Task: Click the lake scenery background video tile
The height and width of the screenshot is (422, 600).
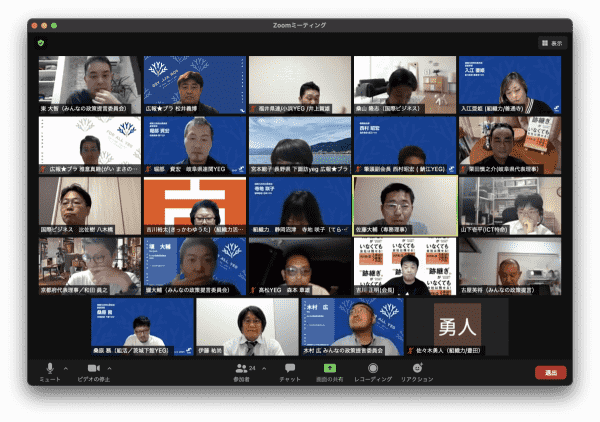Action: click(x=300, y=145)
